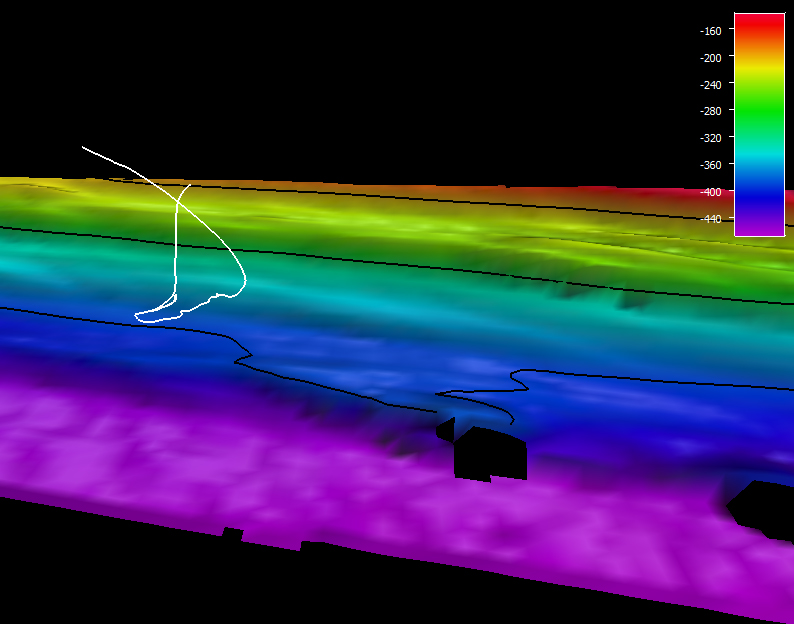Click the -440 depth label

(x=710, y=219)
